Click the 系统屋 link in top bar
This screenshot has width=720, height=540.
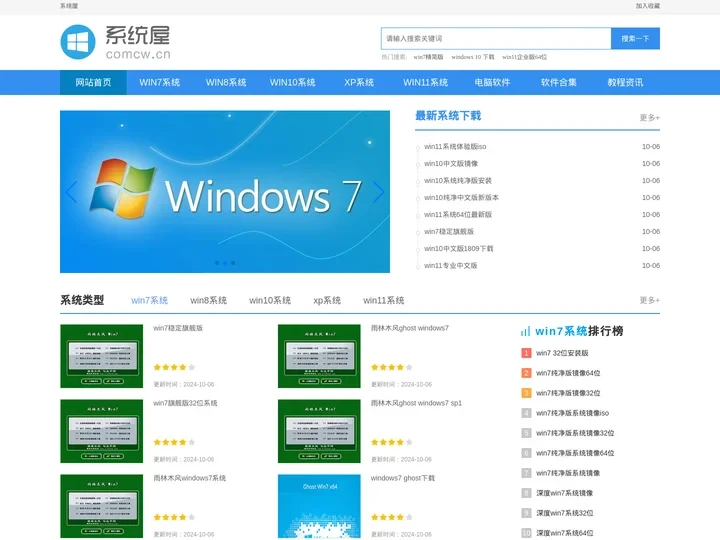[x=69, y=6]
